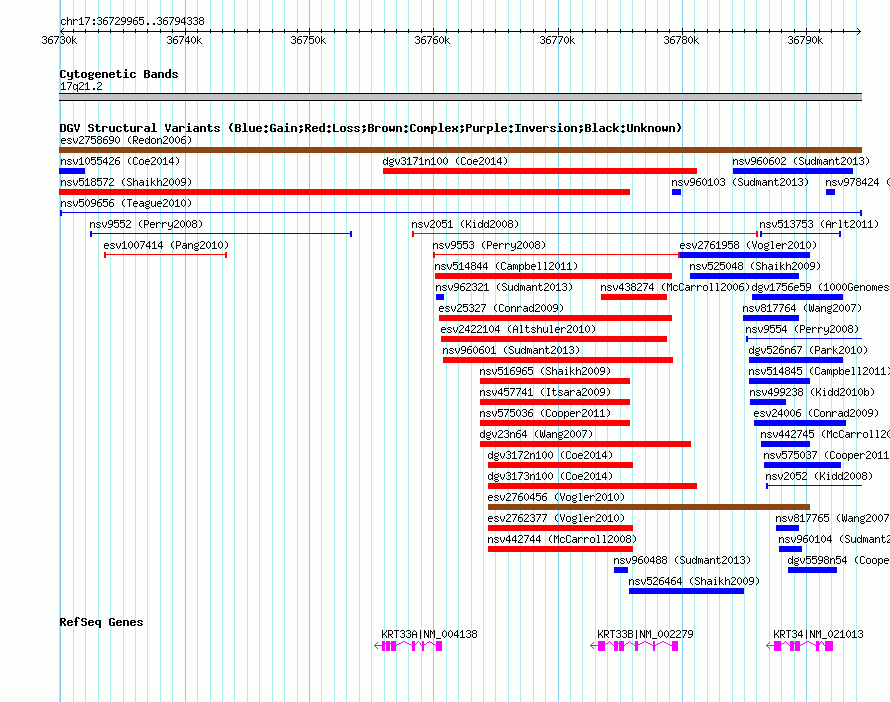890x702 pixels.
Task: Click the nsv442744 (McCarroll2008) label
Action: (x=562, y=539)
